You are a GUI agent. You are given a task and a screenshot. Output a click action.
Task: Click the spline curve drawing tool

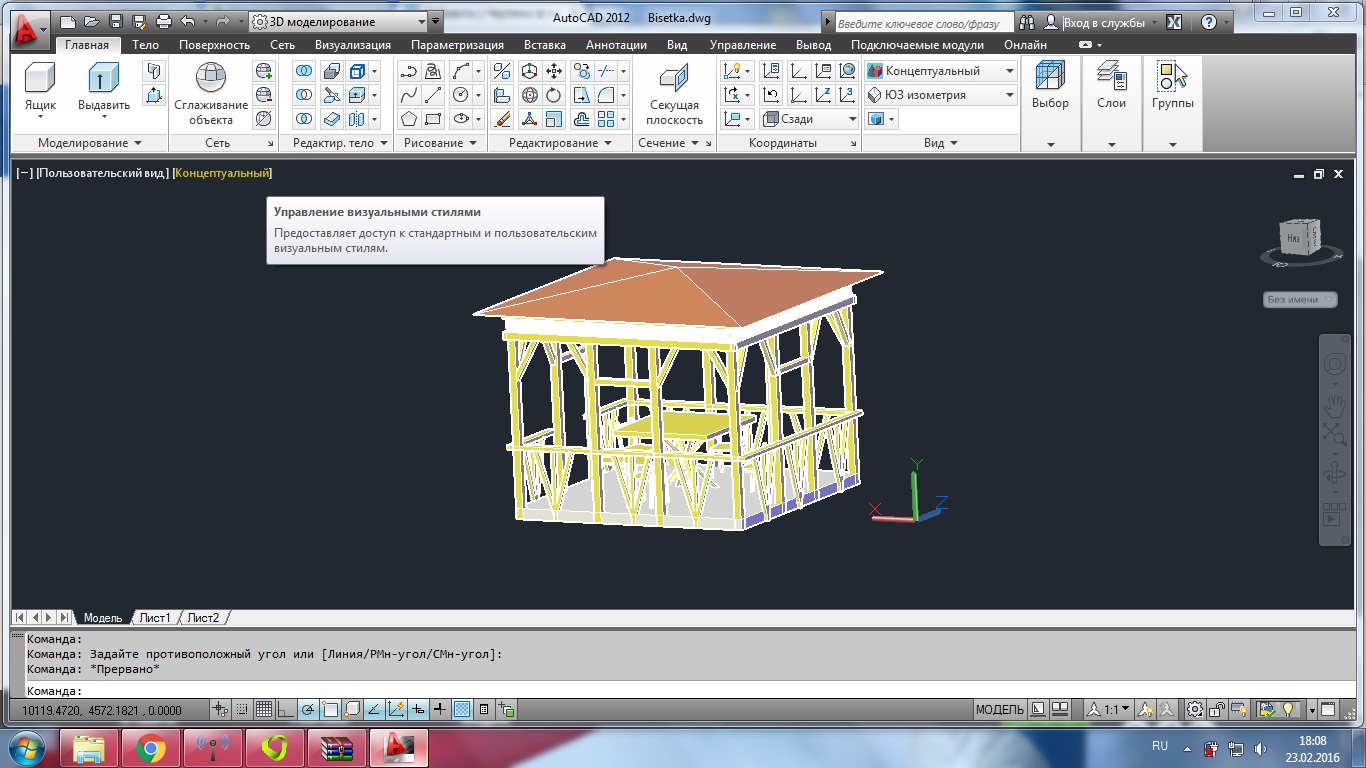point(408,95)
